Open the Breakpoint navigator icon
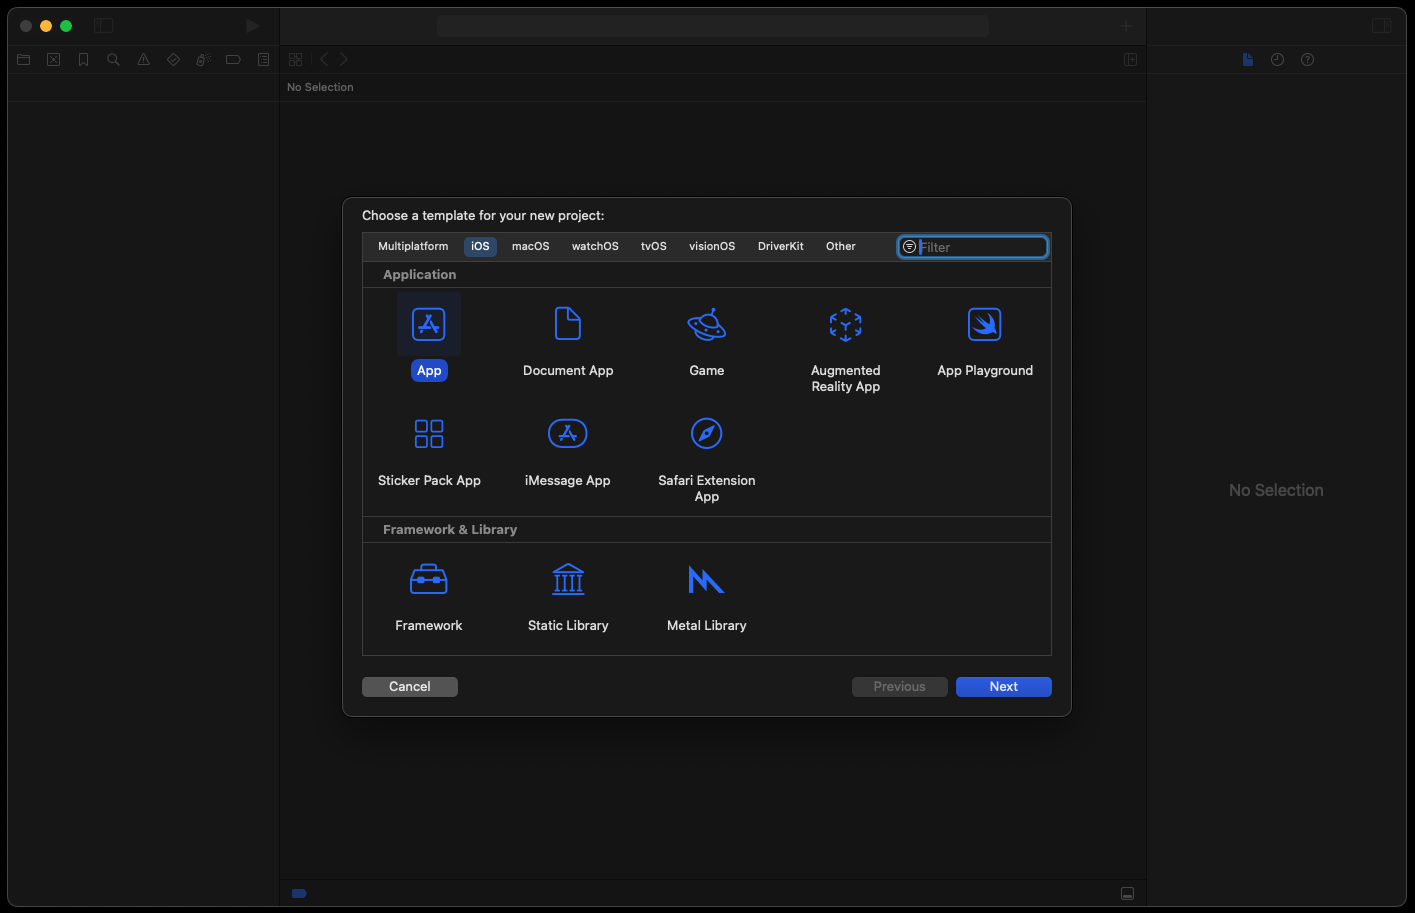 233,60
